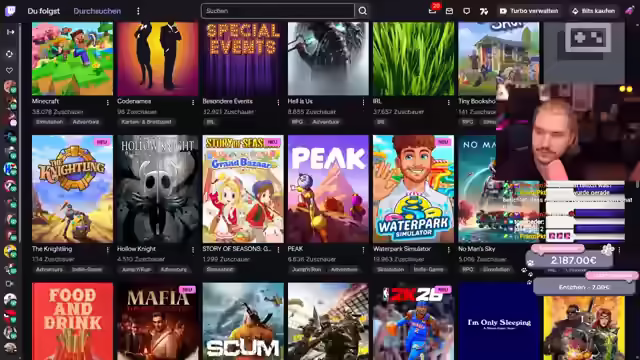Click the Indie-Game tag under Waterpark Simulator
Viewport: 640px width, 360px height.
coord(428,270)
